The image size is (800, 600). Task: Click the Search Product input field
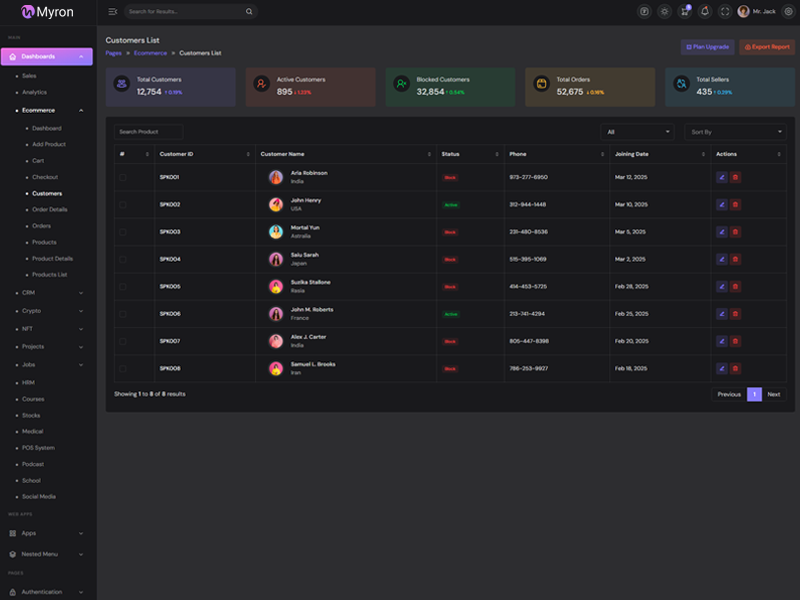tap(148, 132)
